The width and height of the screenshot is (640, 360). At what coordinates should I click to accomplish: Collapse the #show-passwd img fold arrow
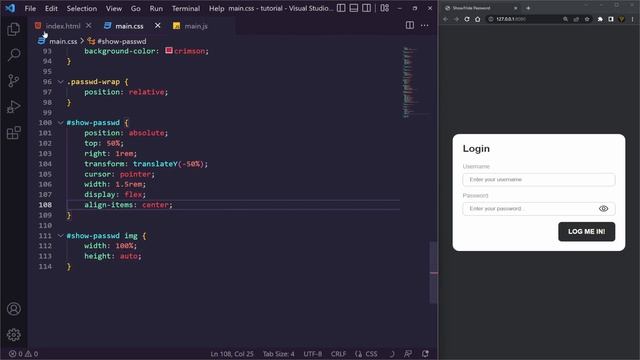(x=60, y=236)
